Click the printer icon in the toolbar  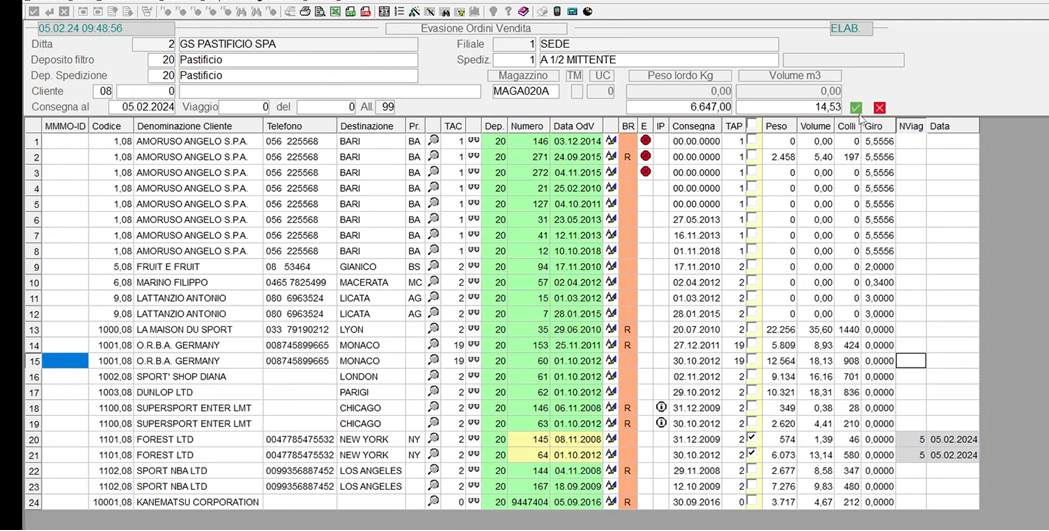pyautogui.click(x=305, y=12)
